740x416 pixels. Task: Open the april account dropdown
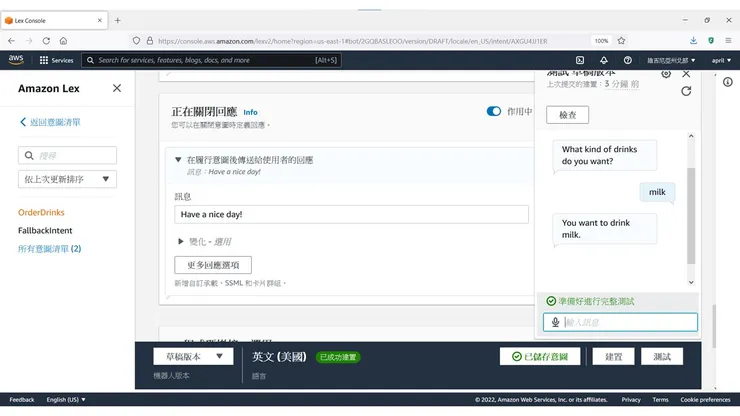point(721,60)
